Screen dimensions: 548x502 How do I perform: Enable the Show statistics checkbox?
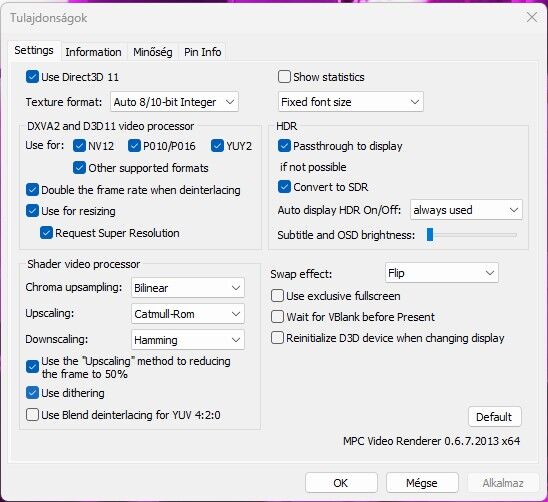(x=284, y=77)
